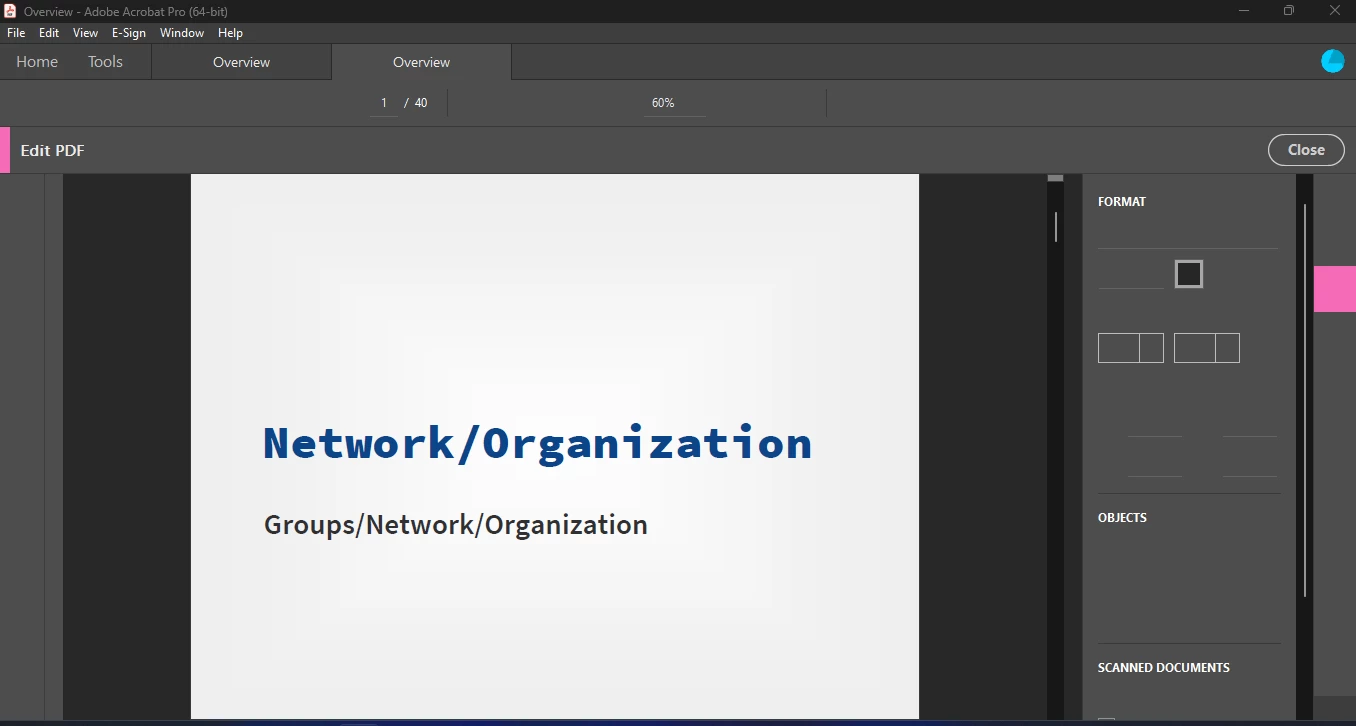Viewport: 1356px width, 726px height.
Task: Click the left split box under the Format color swatch
Action: (x=1131, y=348)
